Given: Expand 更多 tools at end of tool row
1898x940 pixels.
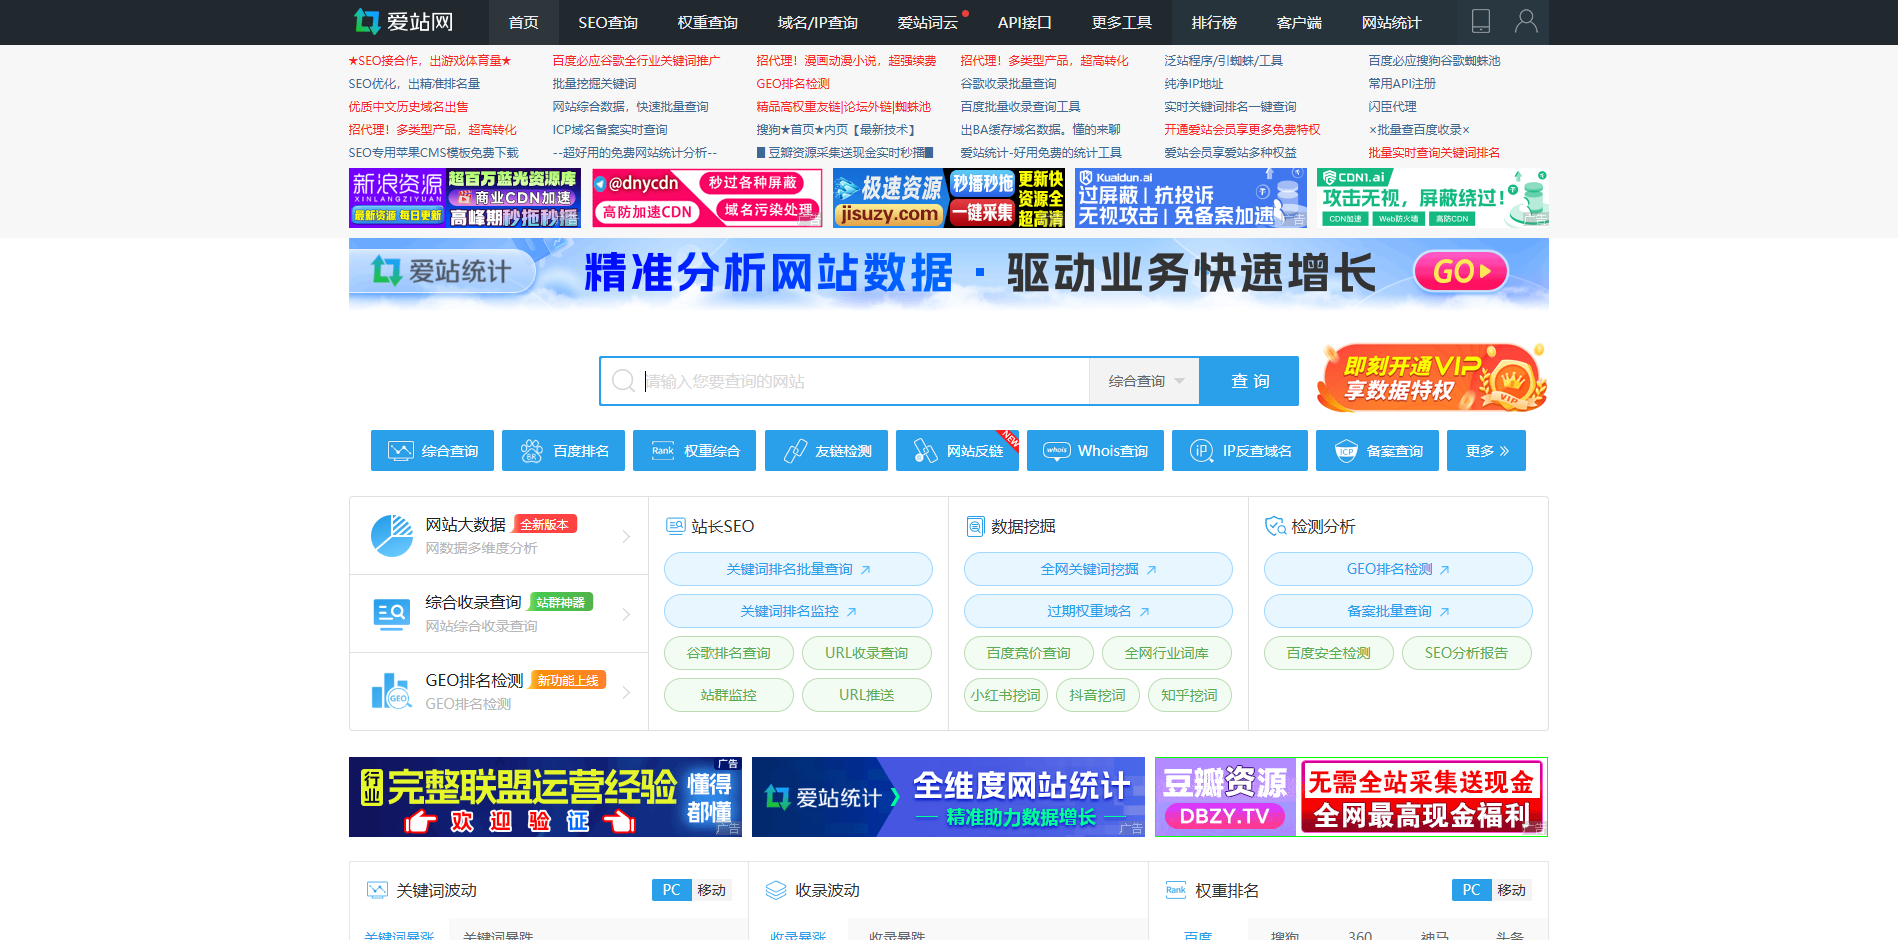Looking at the screenshot, I should coord(1486,450).
